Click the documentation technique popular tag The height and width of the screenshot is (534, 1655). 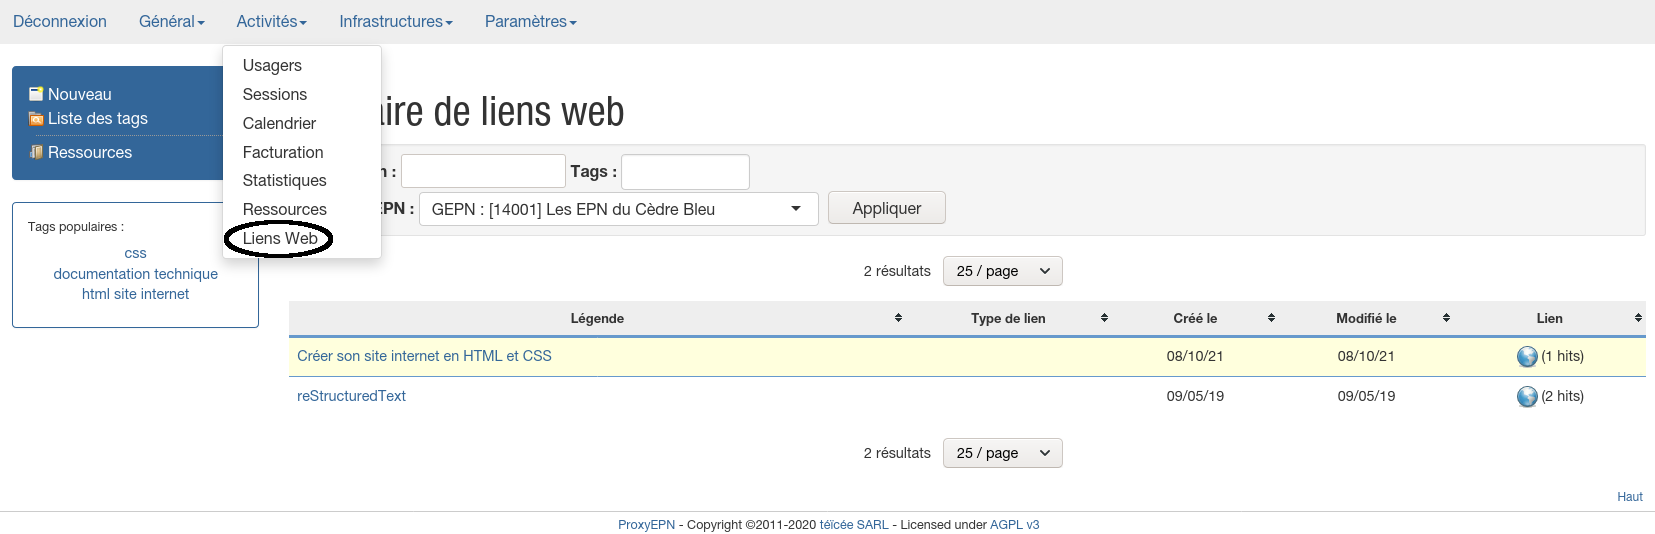pos(136,274)
